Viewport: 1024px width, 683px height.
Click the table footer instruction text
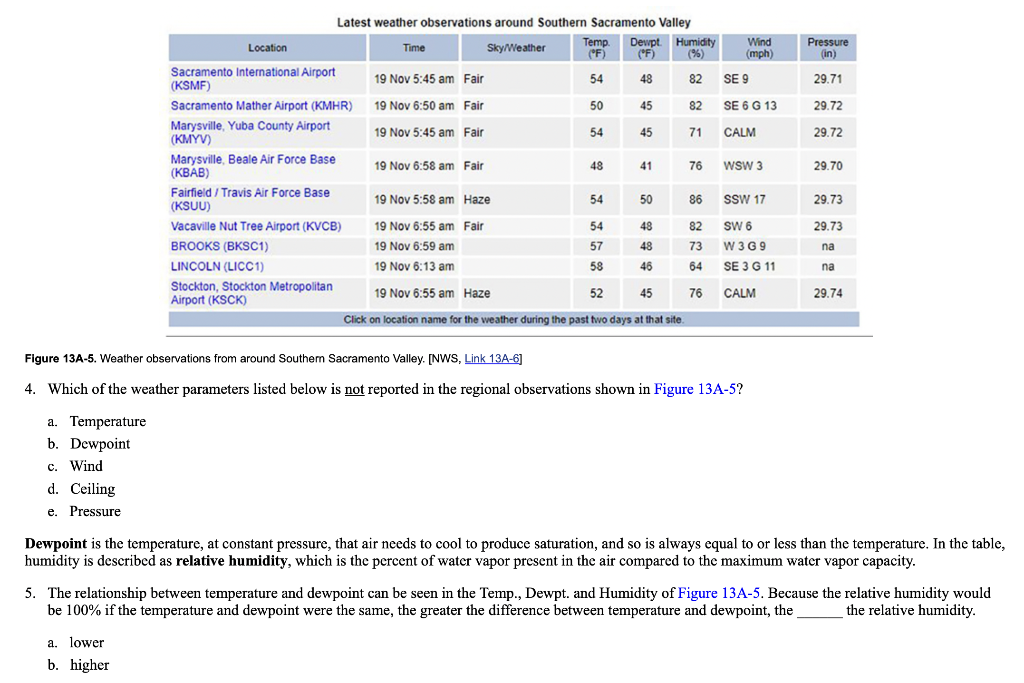click(x=514, y=319)
